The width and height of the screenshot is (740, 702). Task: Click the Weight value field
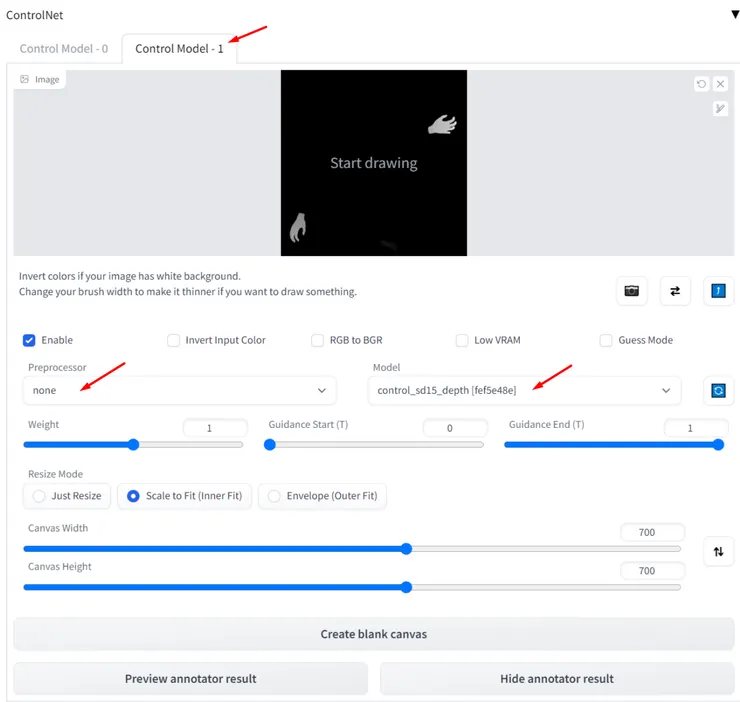[x=215, y=428]
